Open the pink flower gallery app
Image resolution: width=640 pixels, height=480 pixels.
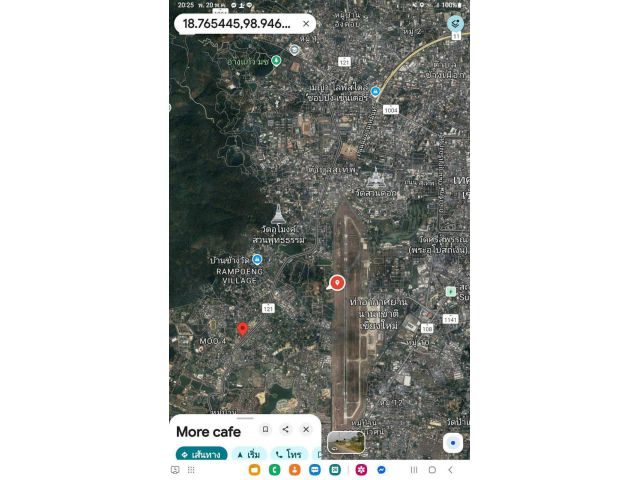click(x=361, y=470)
